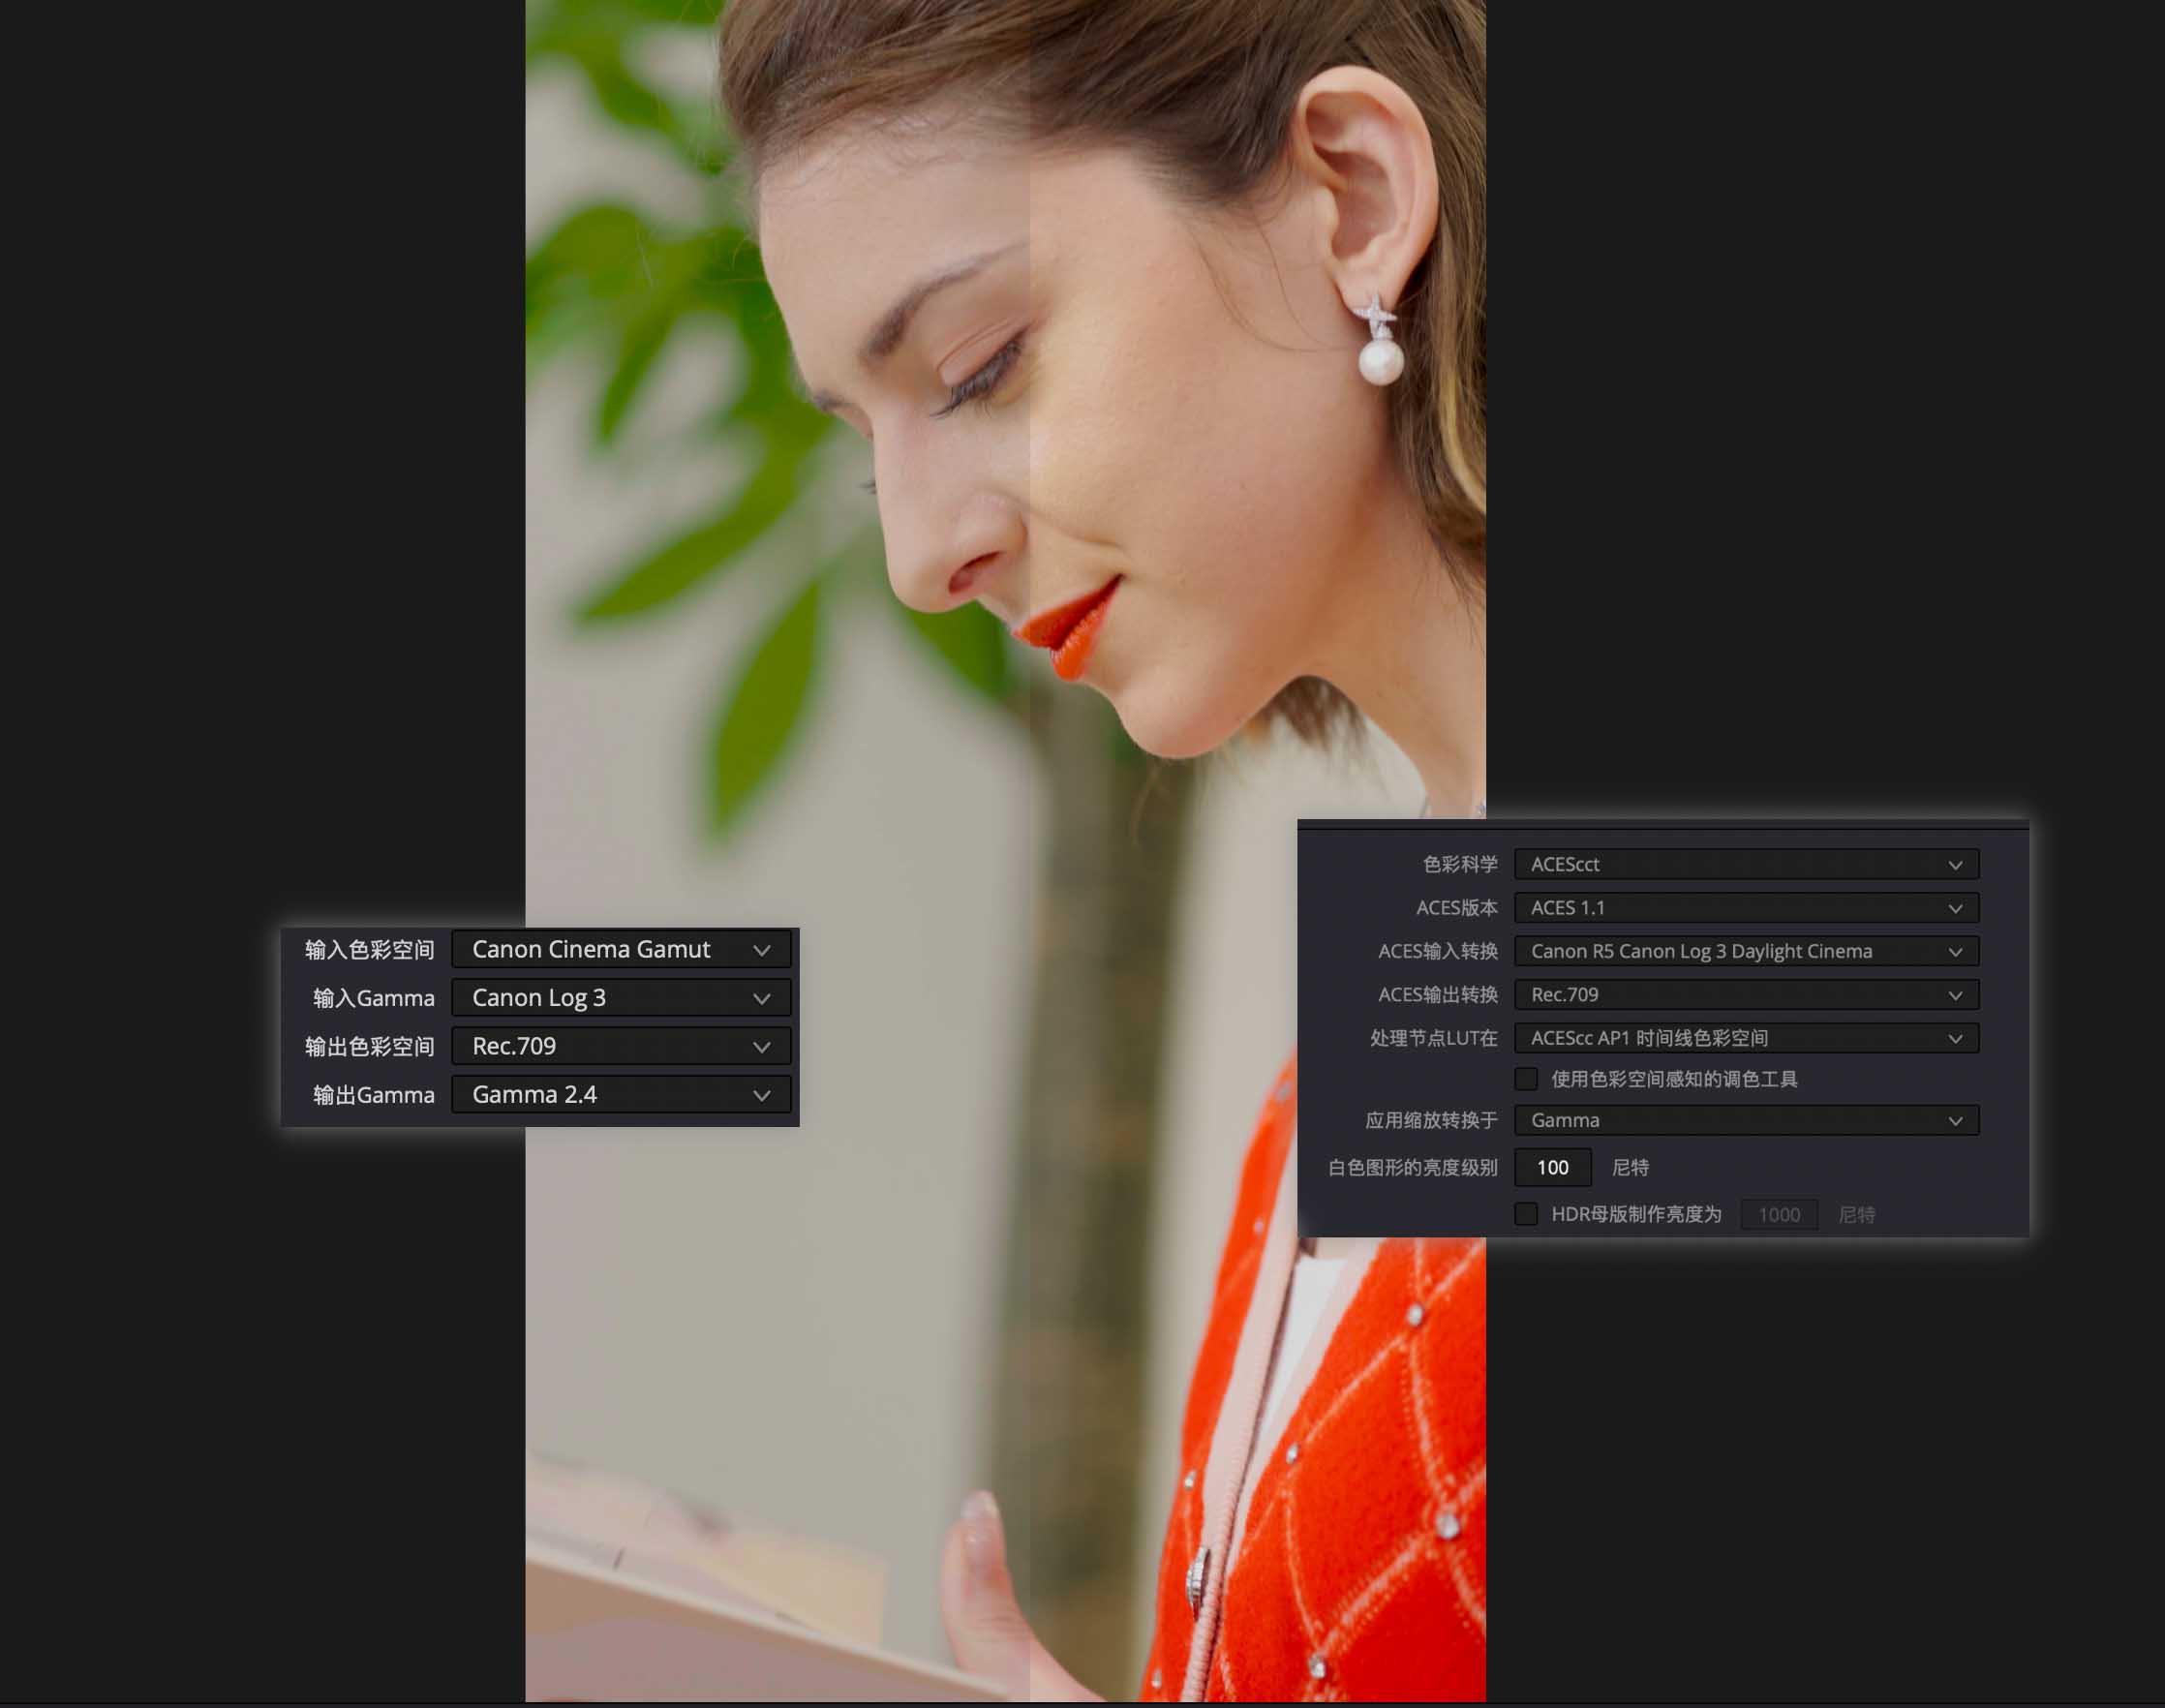
Task: Expand the ACES版本 ACES 1.1 dropdown
Action: [1745, 908]
